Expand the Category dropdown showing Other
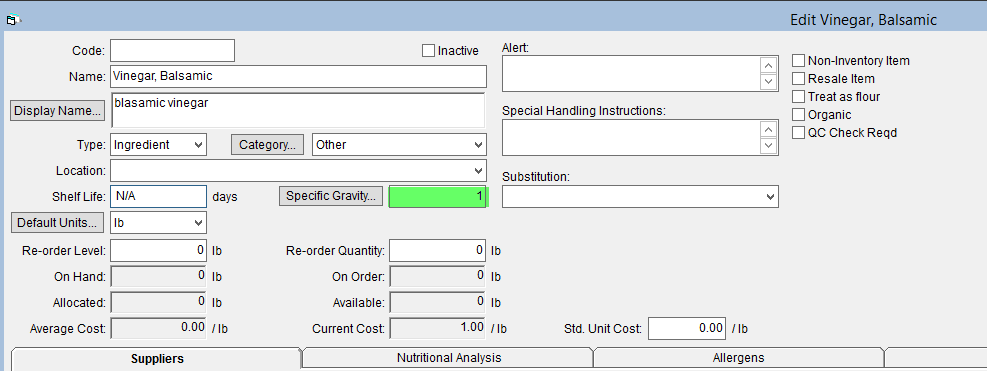The height and width of the screenshot is (371, 987). (399, 145)
